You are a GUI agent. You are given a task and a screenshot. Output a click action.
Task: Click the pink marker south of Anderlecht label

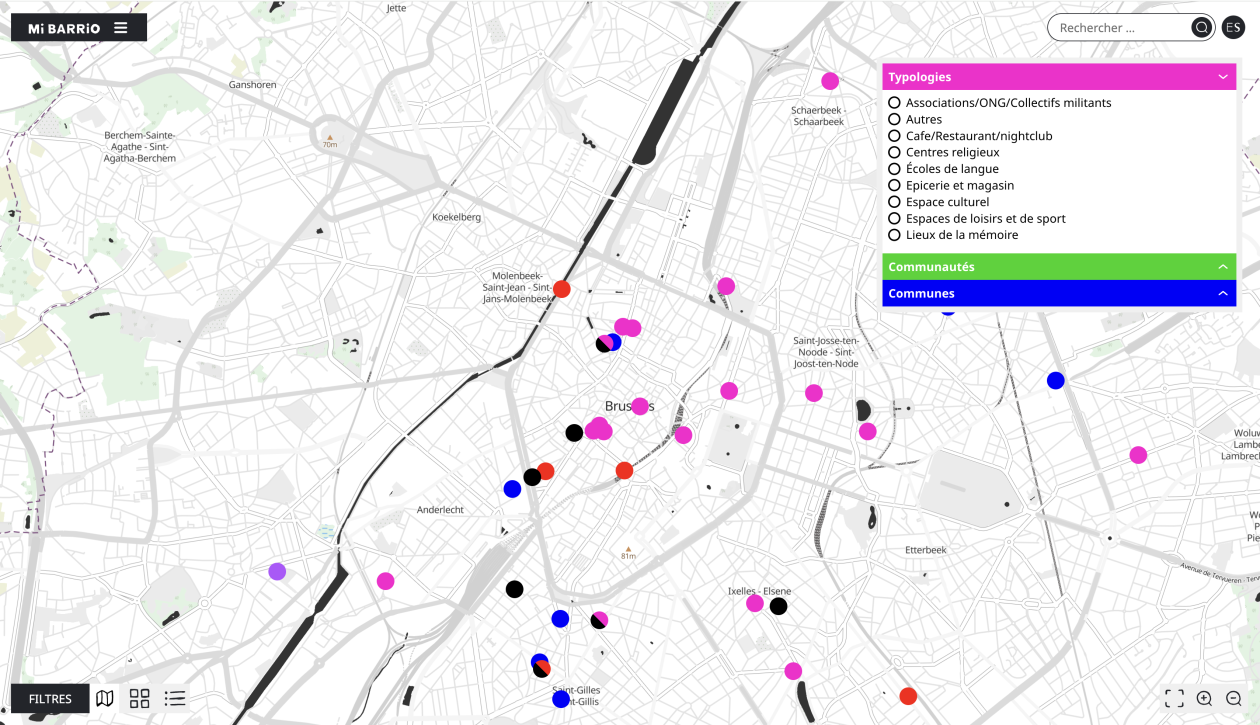(385, 581)
